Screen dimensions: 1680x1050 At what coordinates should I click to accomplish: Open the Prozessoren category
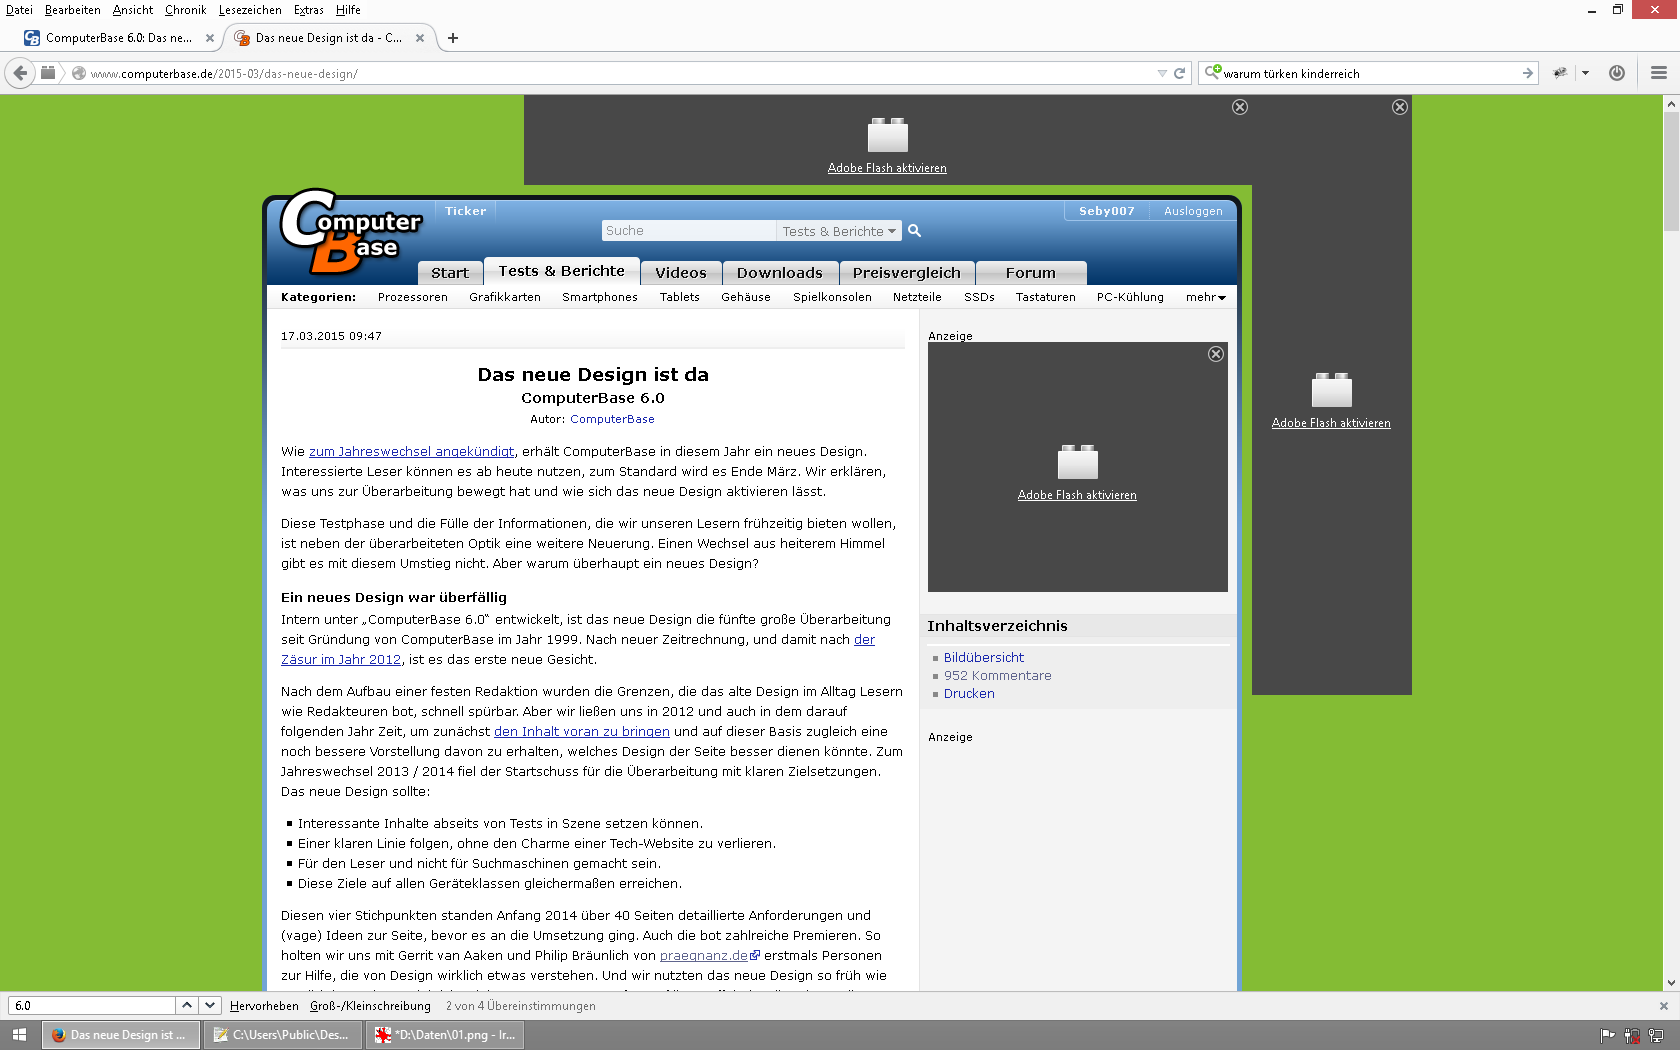point(413,297)
